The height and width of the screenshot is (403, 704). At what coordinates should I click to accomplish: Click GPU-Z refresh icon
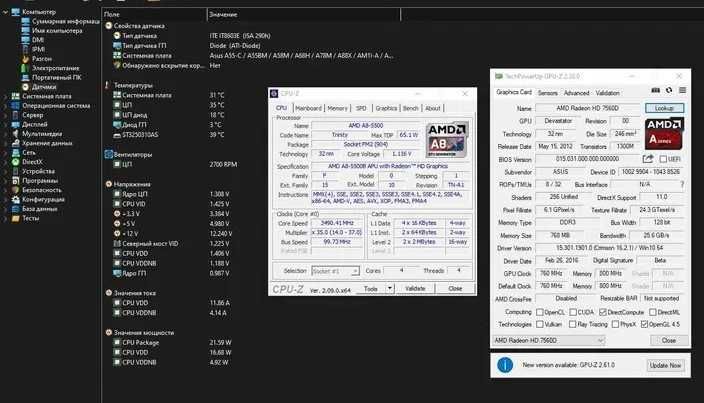(669, 90)
